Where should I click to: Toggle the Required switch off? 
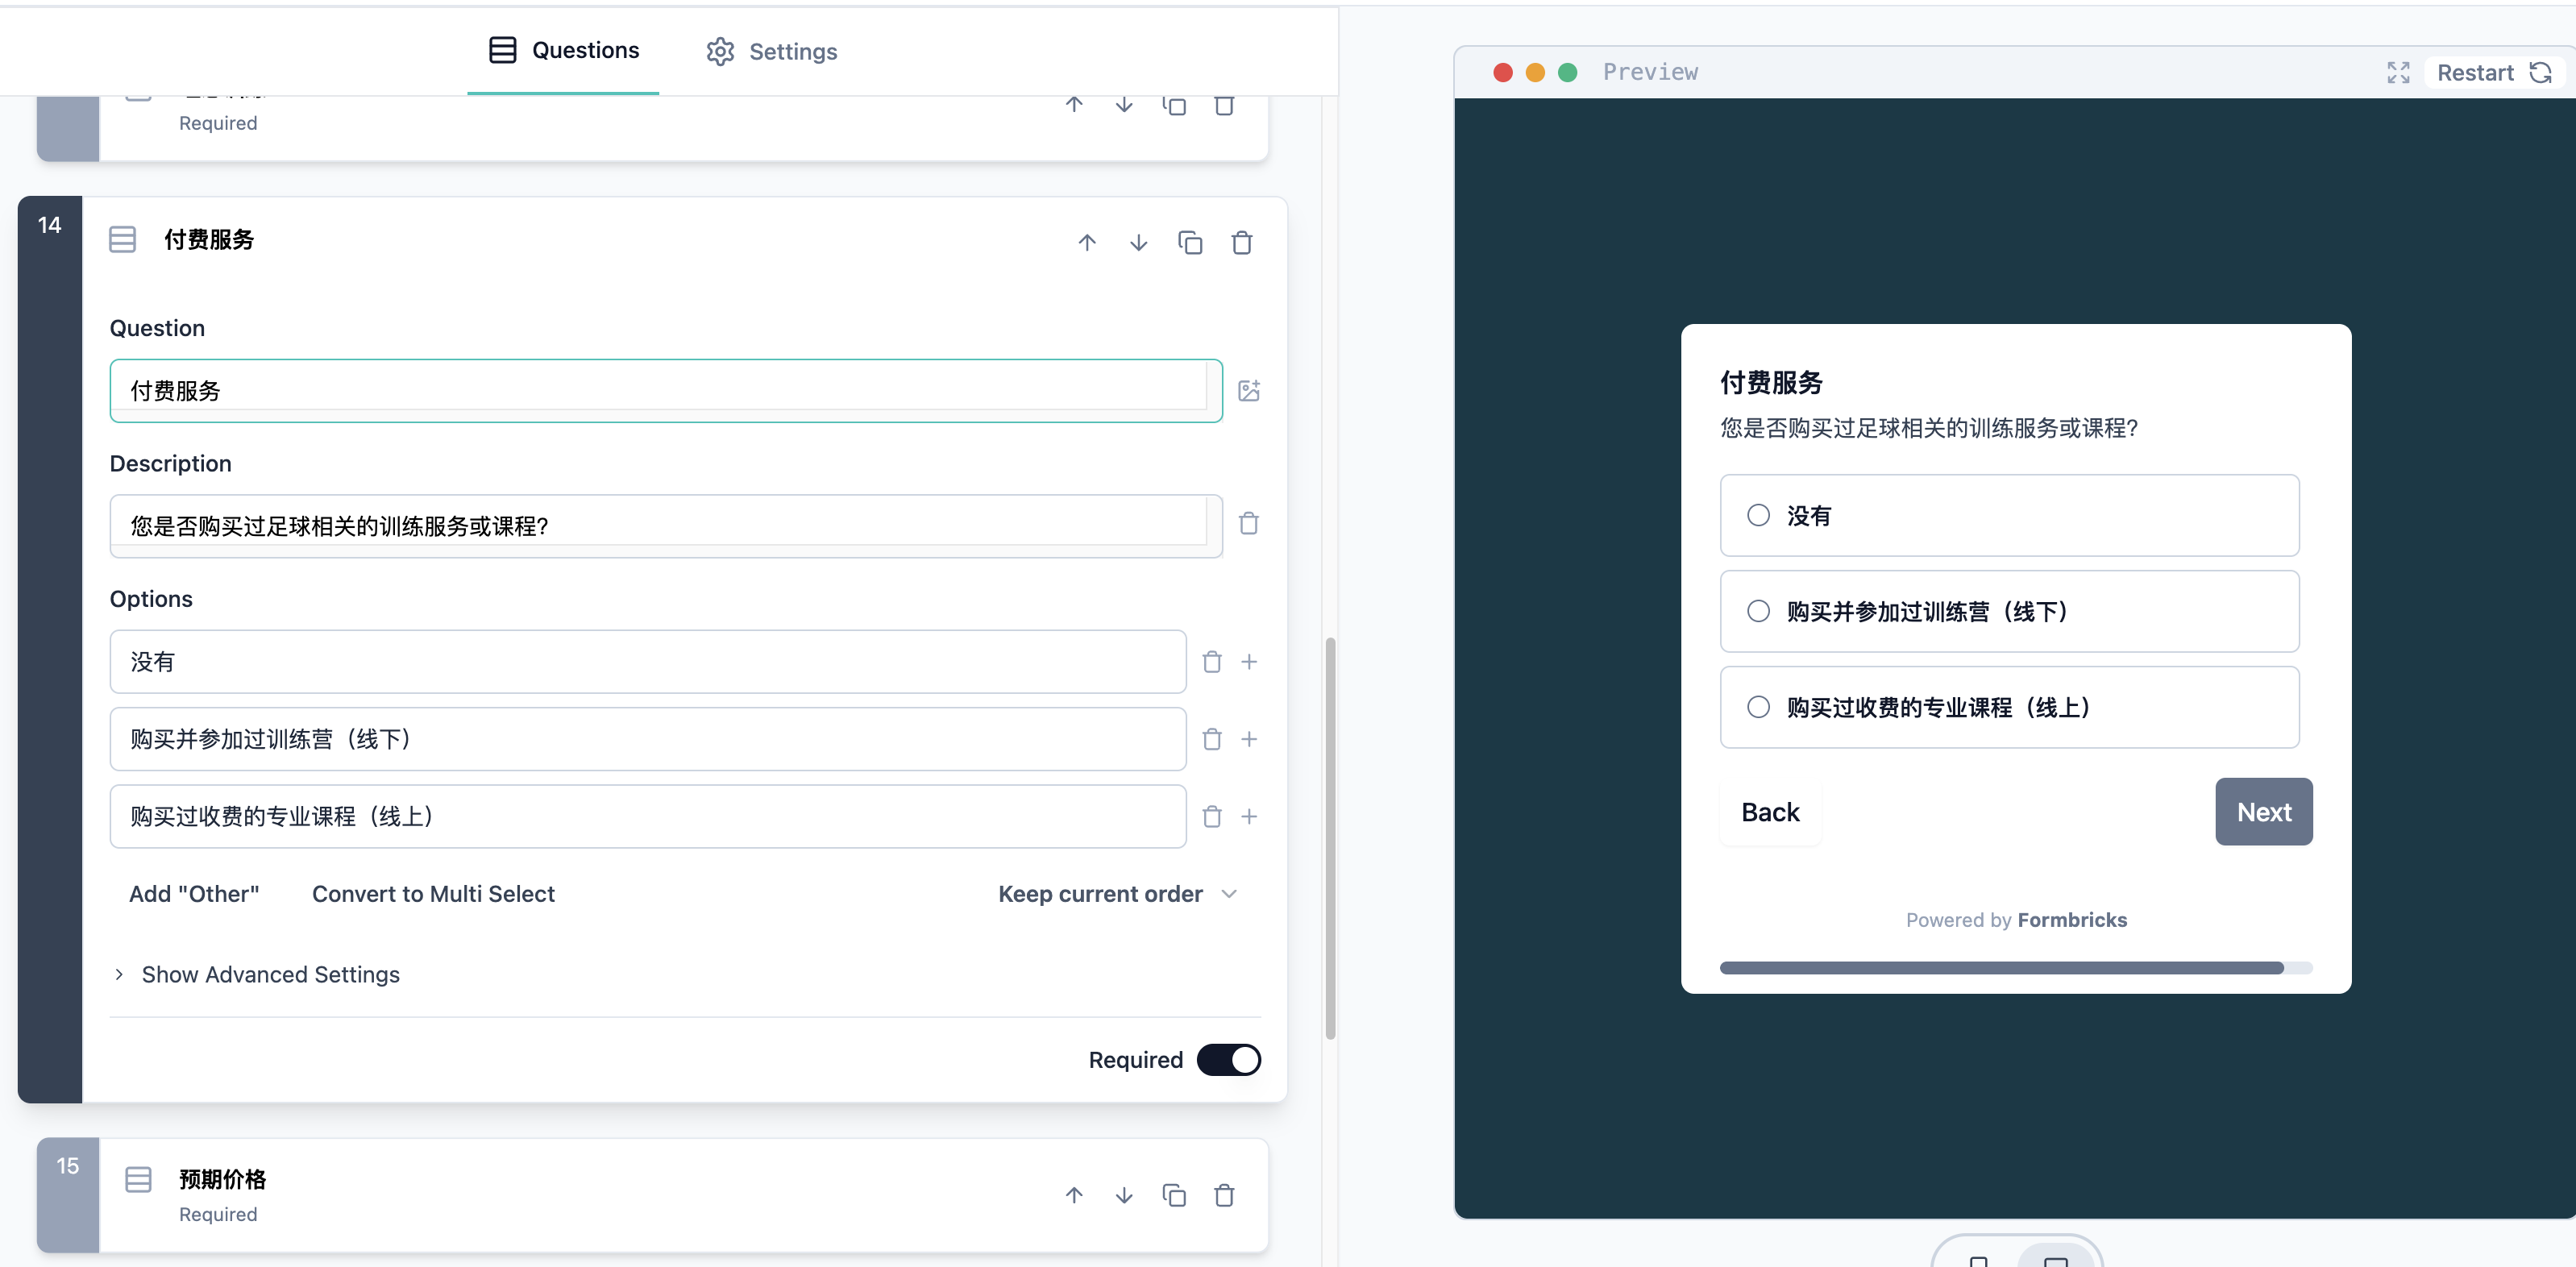[x=1228, y=1060]
